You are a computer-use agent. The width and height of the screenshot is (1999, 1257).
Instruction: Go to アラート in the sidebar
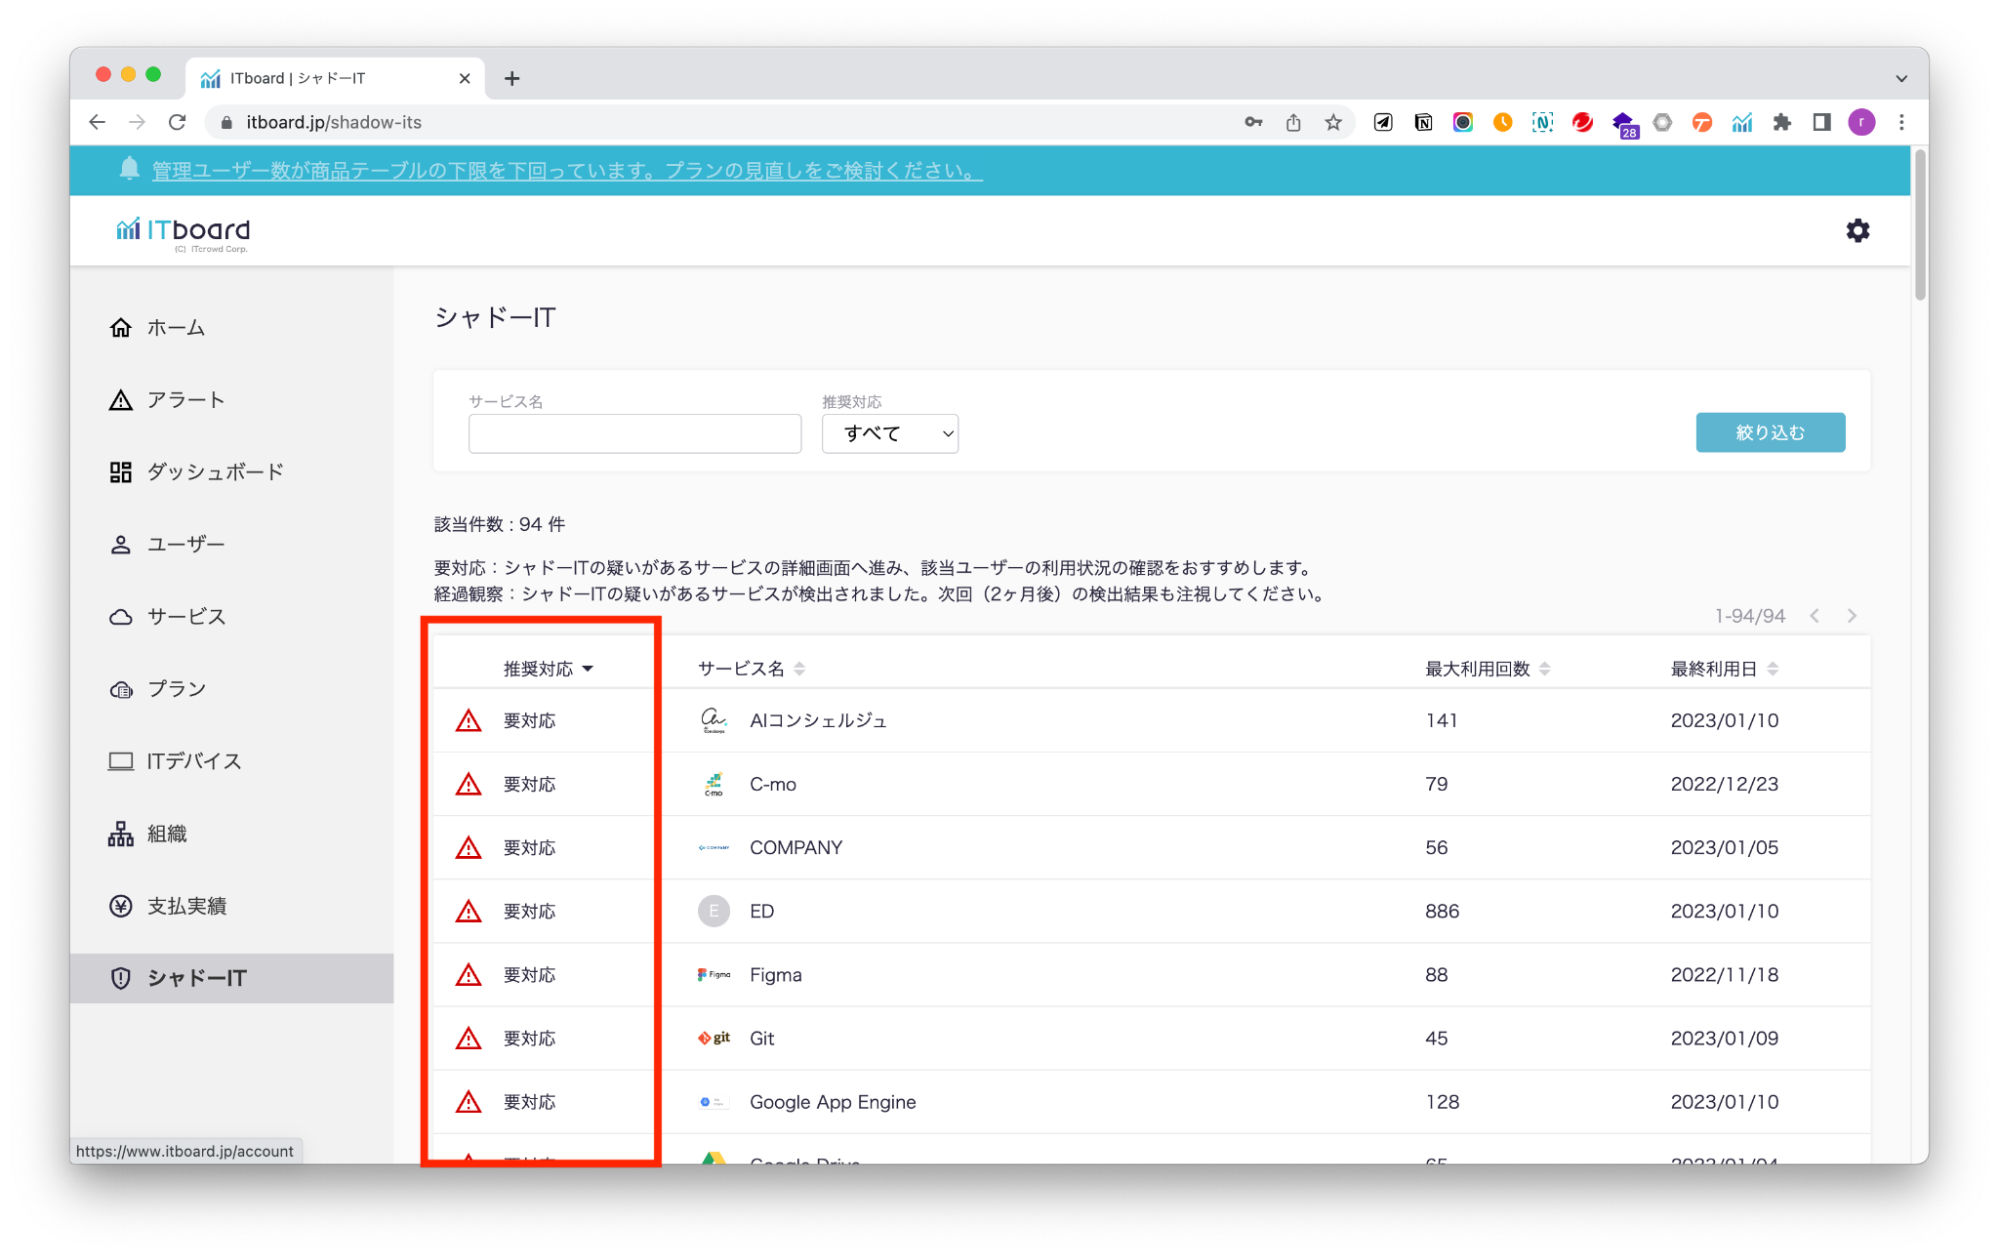pos(185,400)
